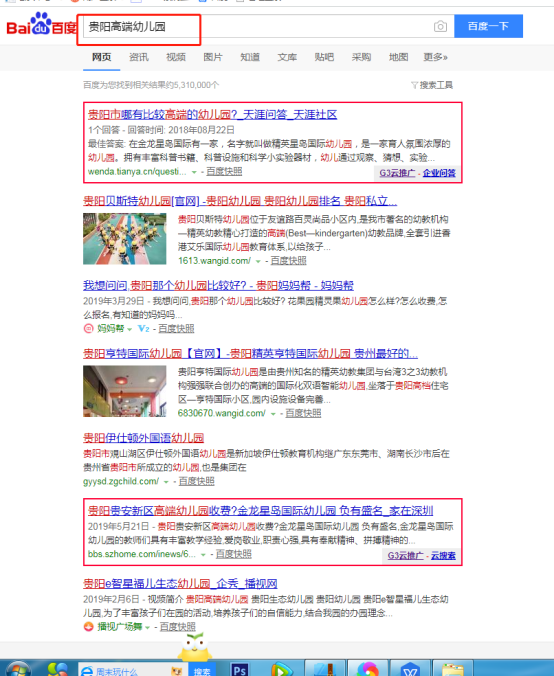Switch to the 贴吧 tab
This screenshot has height=676, width=554.
pos(324,57)
